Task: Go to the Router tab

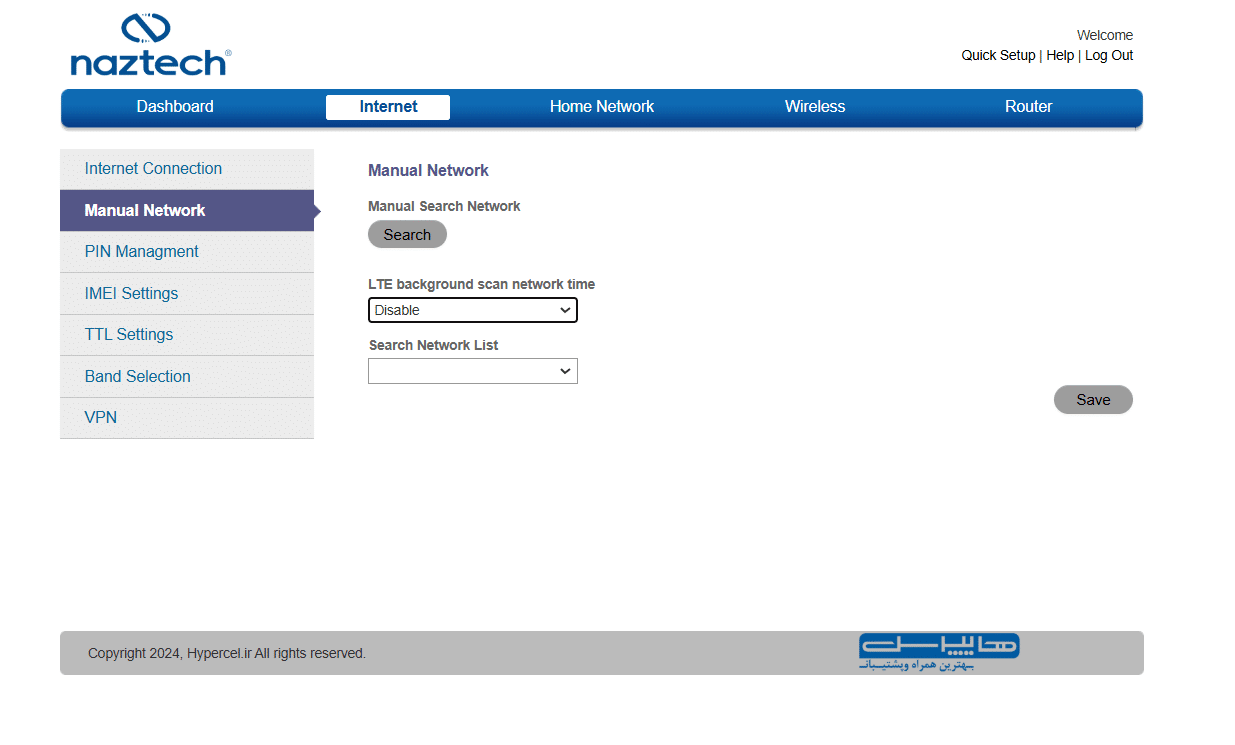Action: (1028, 107)
